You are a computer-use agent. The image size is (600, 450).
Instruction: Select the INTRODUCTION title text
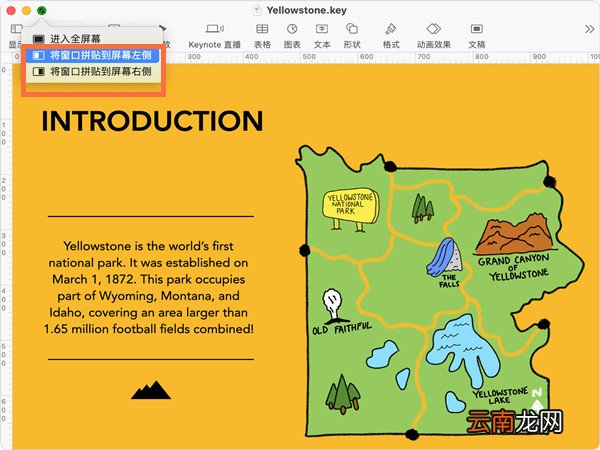tap(152, 121)
